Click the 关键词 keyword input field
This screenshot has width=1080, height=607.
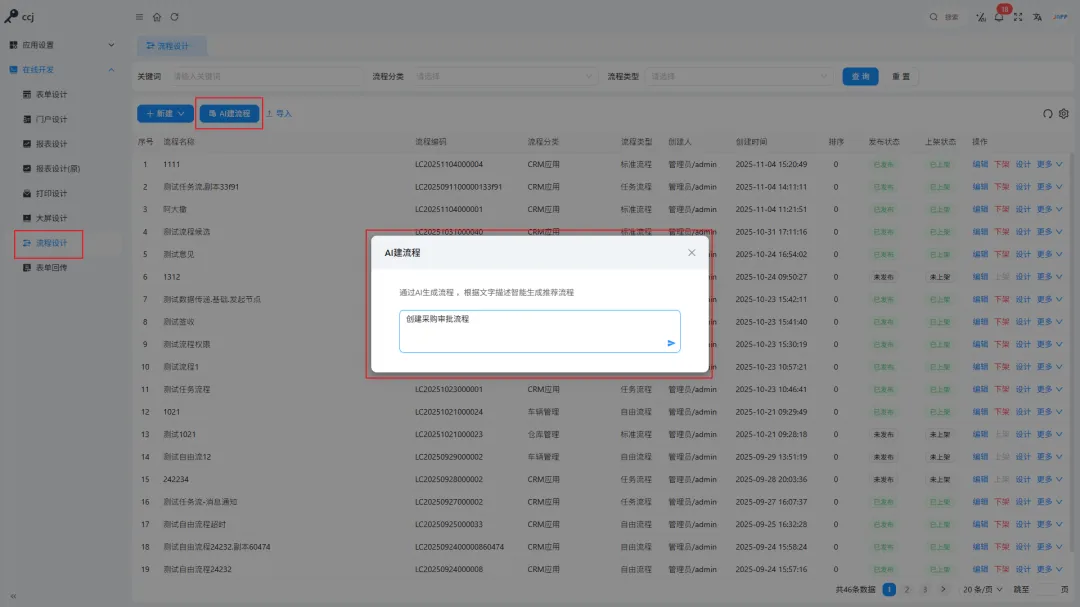pyautogui.click(x=264, y=76)
